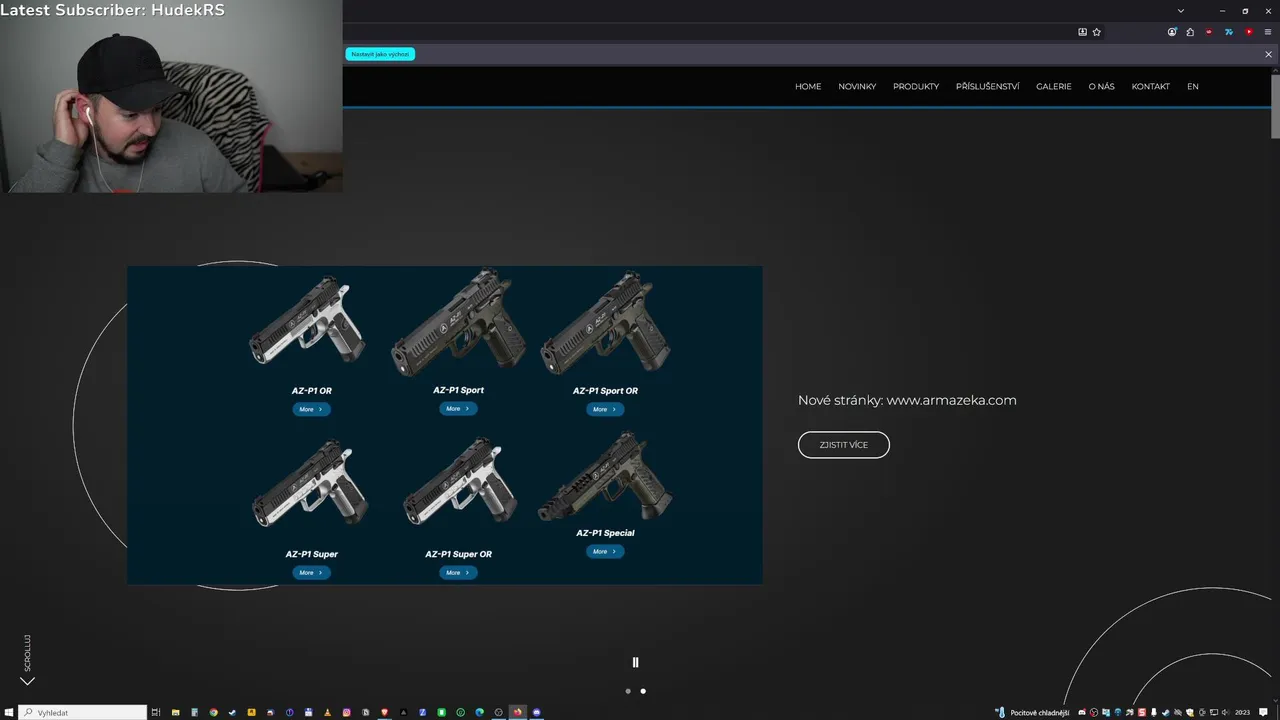Open Steam from the taskbar
Screen dimensions: 1280x720
(x=232, y=712)
